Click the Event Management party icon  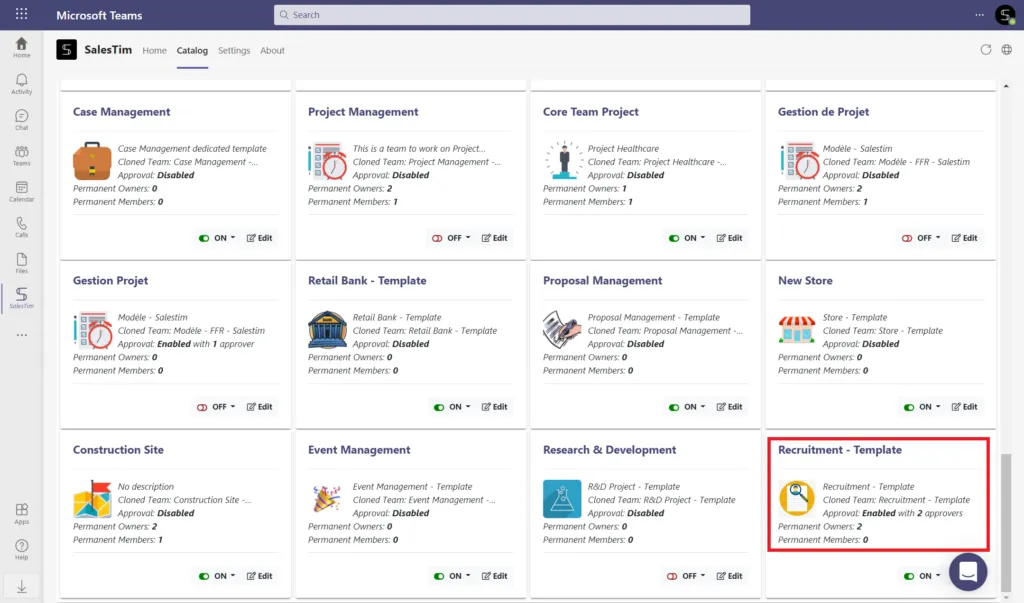327,498
